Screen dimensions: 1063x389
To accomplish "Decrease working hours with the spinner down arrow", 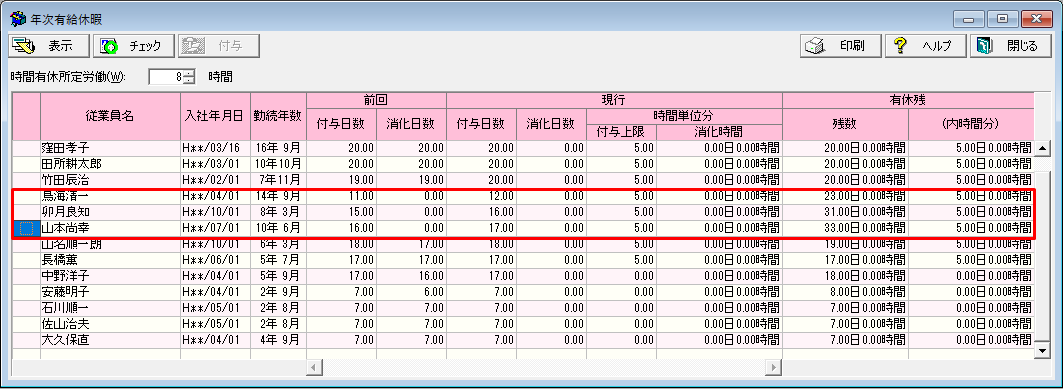I will point(190,81).
